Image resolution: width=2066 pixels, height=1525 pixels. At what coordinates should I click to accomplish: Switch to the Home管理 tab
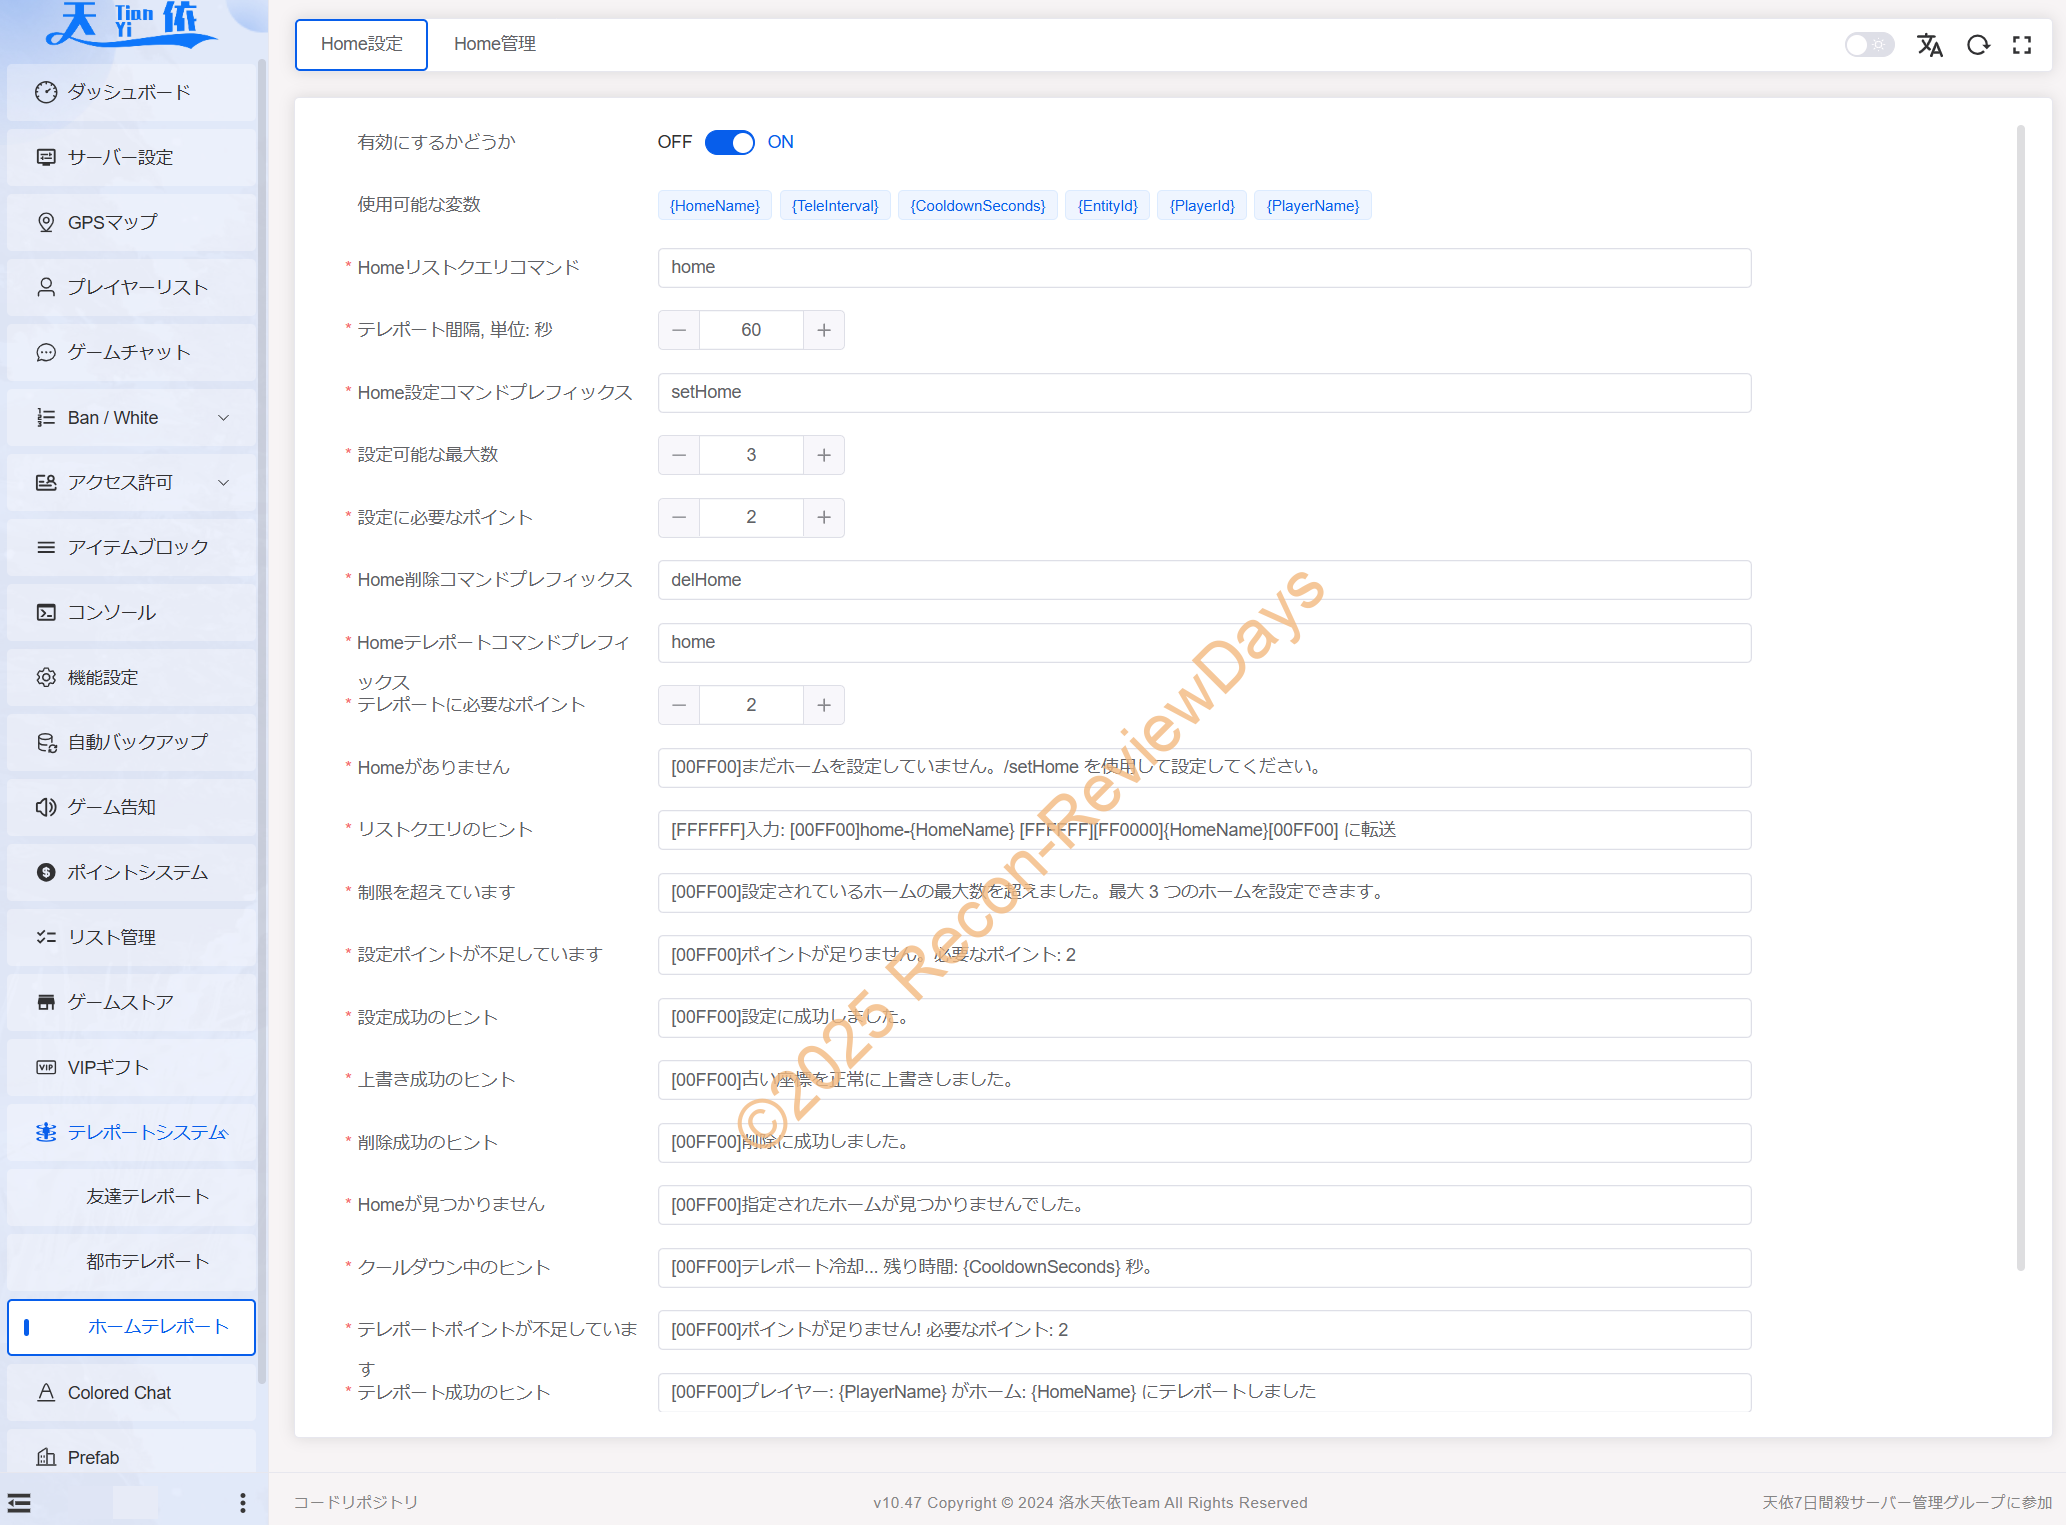click(494, 44)
